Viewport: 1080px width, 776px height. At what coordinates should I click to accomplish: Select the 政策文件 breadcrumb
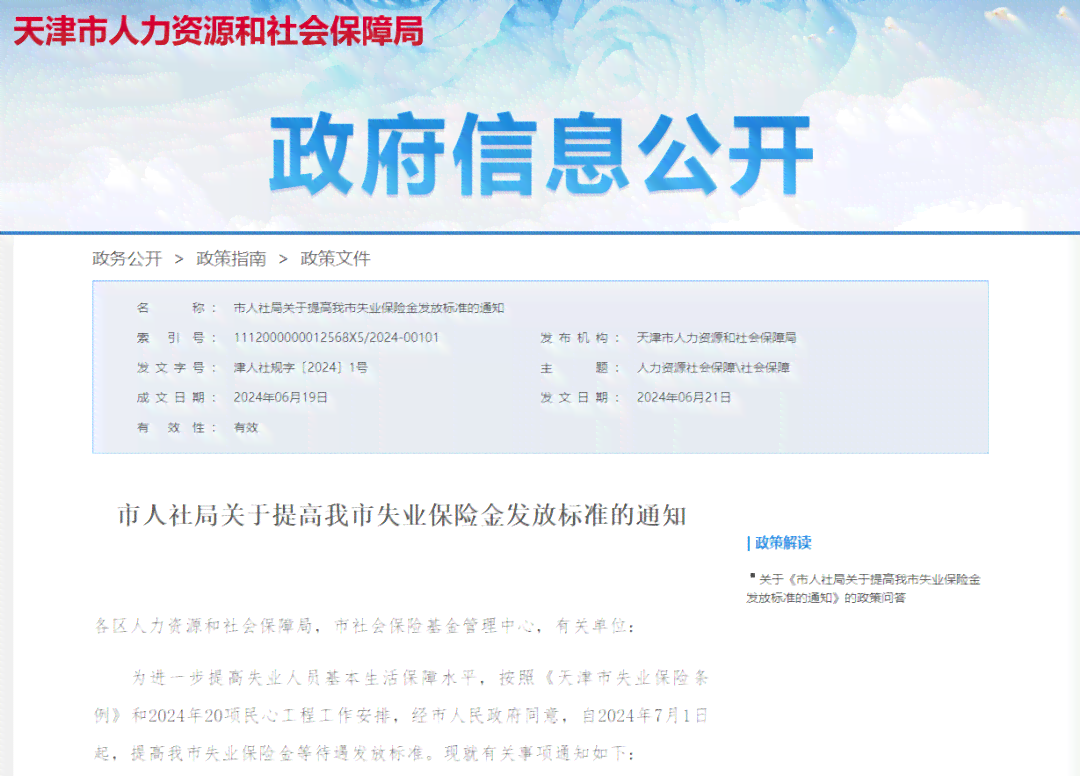(335, 259)
